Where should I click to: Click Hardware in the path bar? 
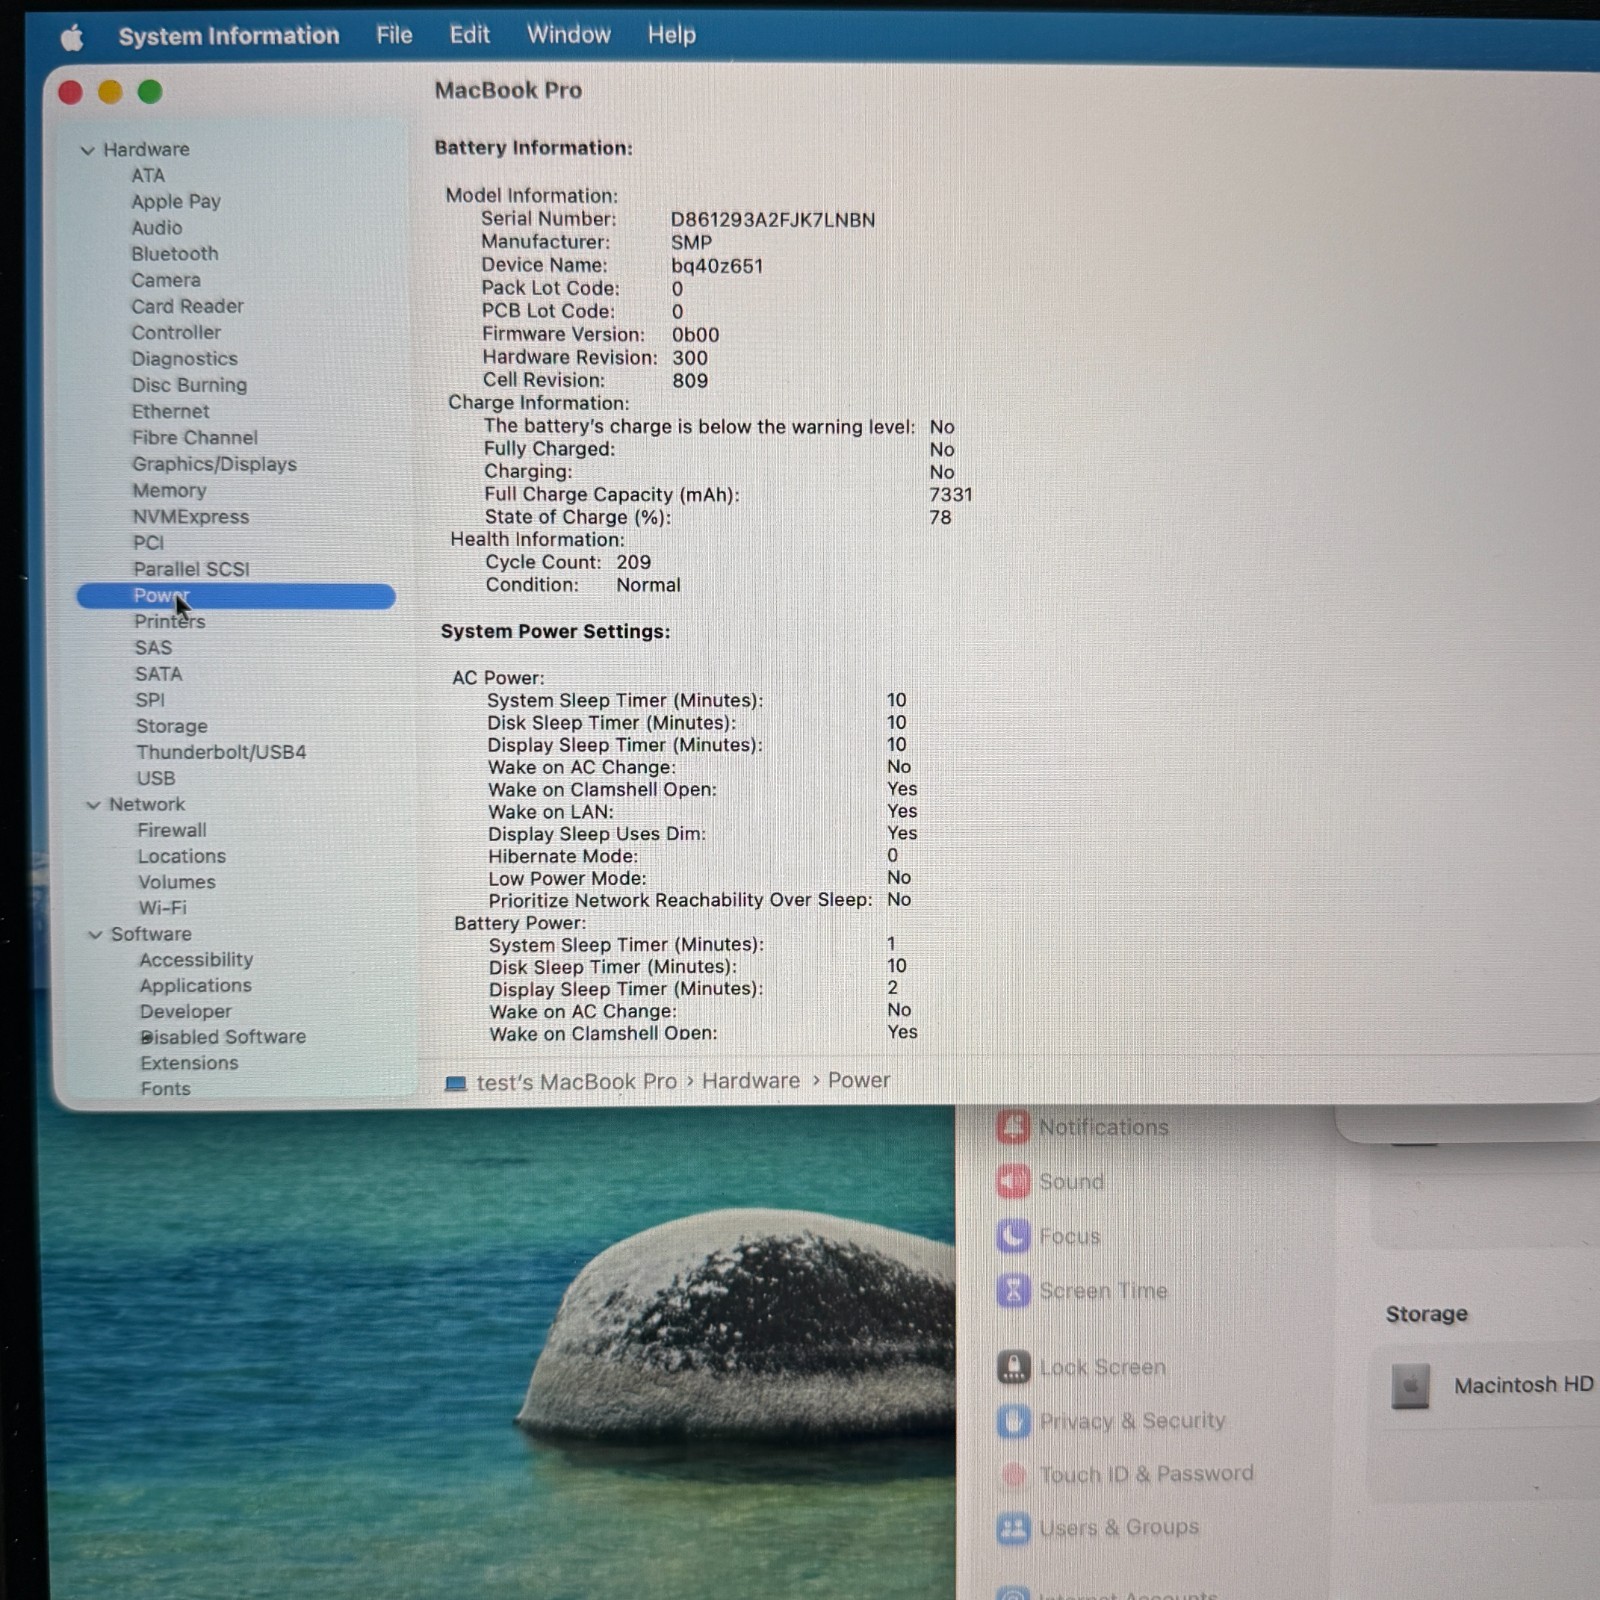751,1081
